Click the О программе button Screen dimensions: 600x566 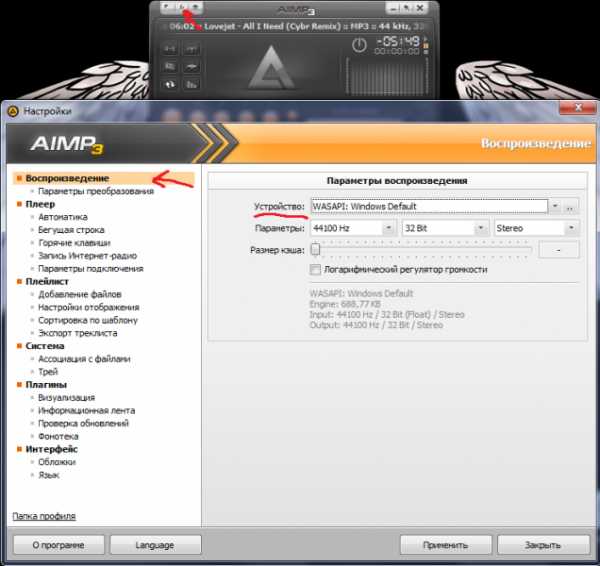pos(59,545)
